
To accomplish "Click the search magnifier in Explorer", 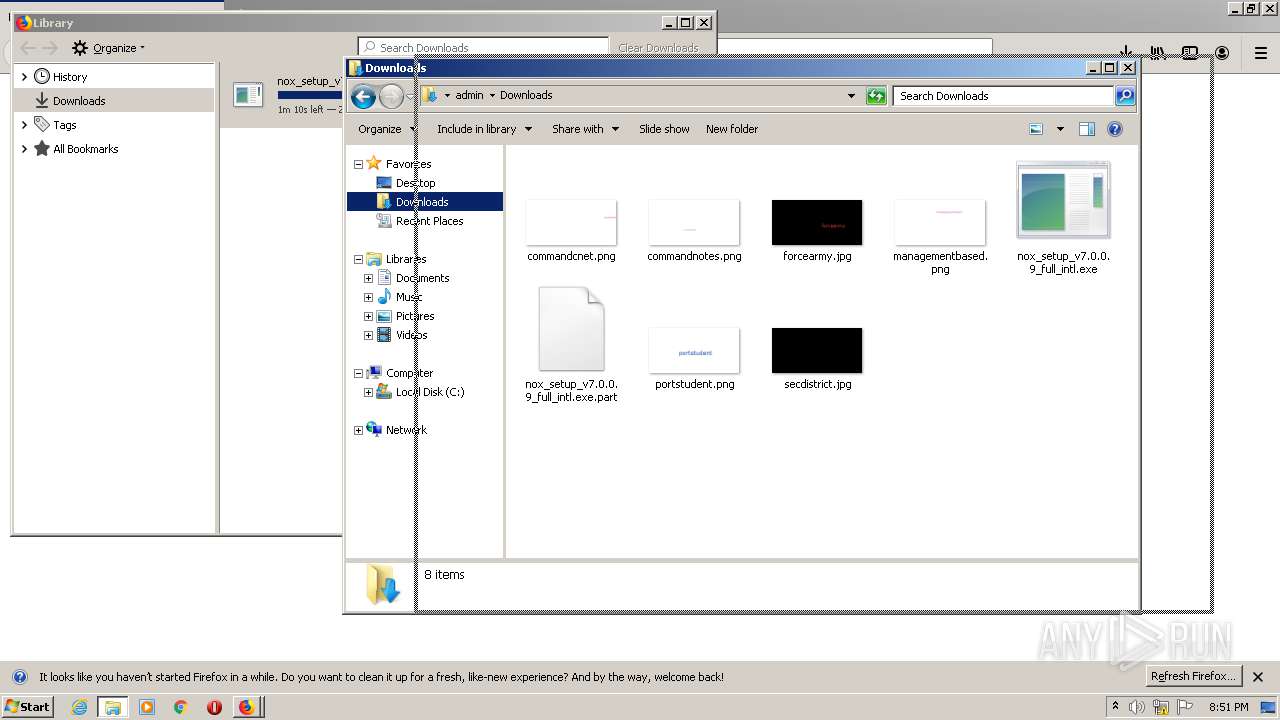I will click(x=1125, y=96).
